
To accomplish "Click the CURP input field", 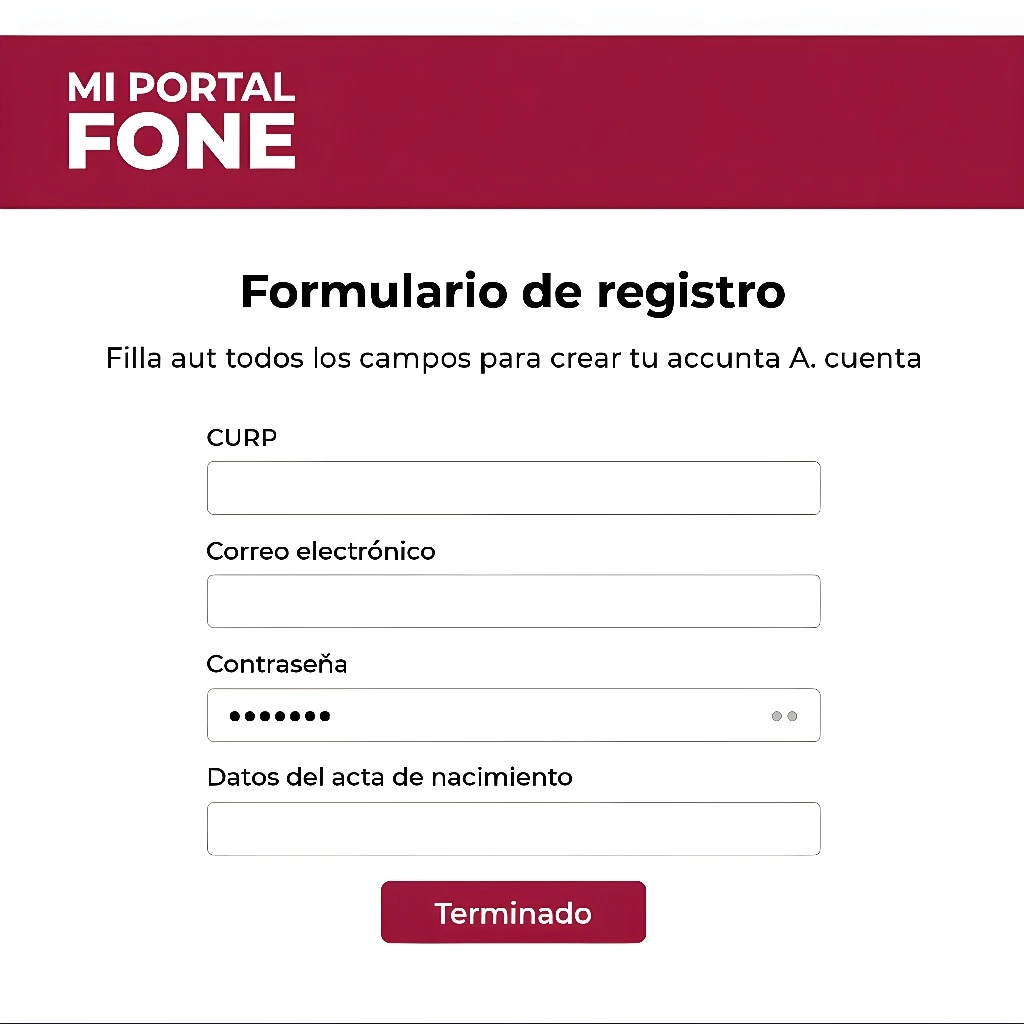I will (x=513, y=488).
